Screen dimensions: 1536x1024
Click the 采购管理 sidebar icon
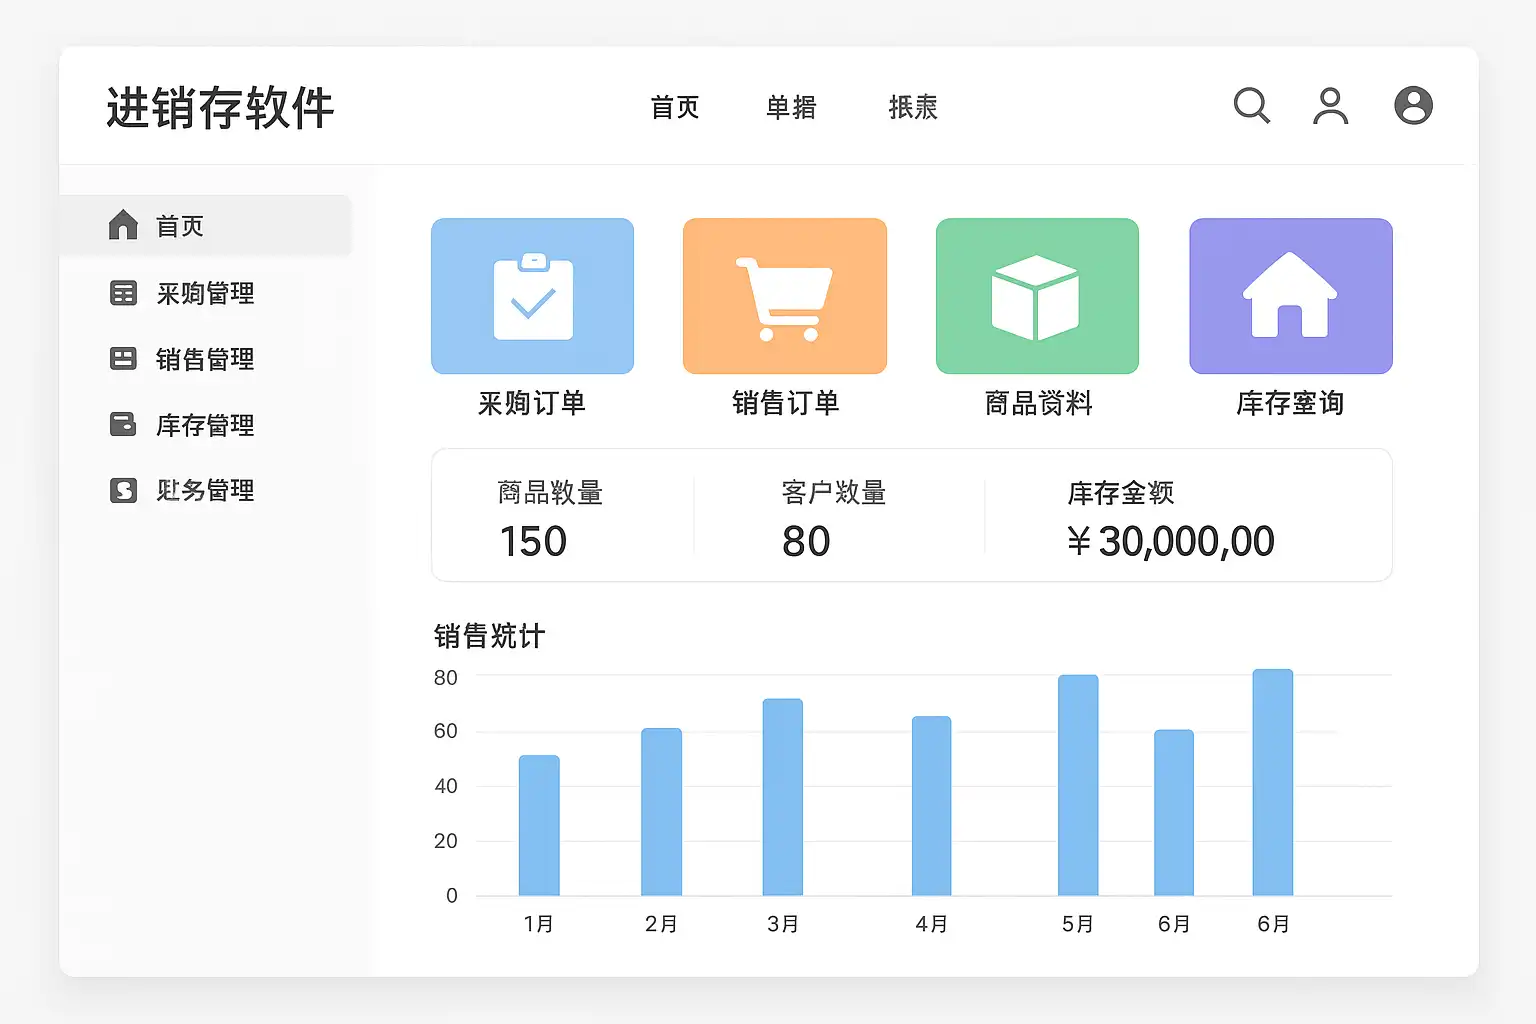pos(123,293)
